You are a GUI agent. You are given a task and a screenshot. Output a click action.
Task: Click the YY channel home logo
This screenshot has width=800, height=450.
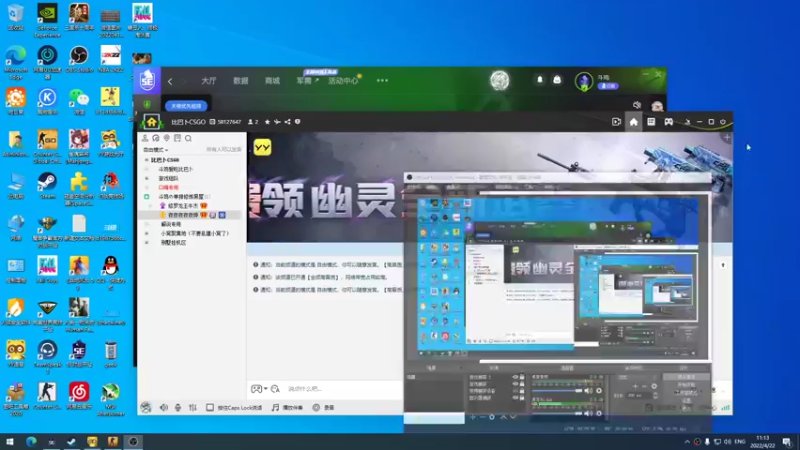click(x=152, y=122)
